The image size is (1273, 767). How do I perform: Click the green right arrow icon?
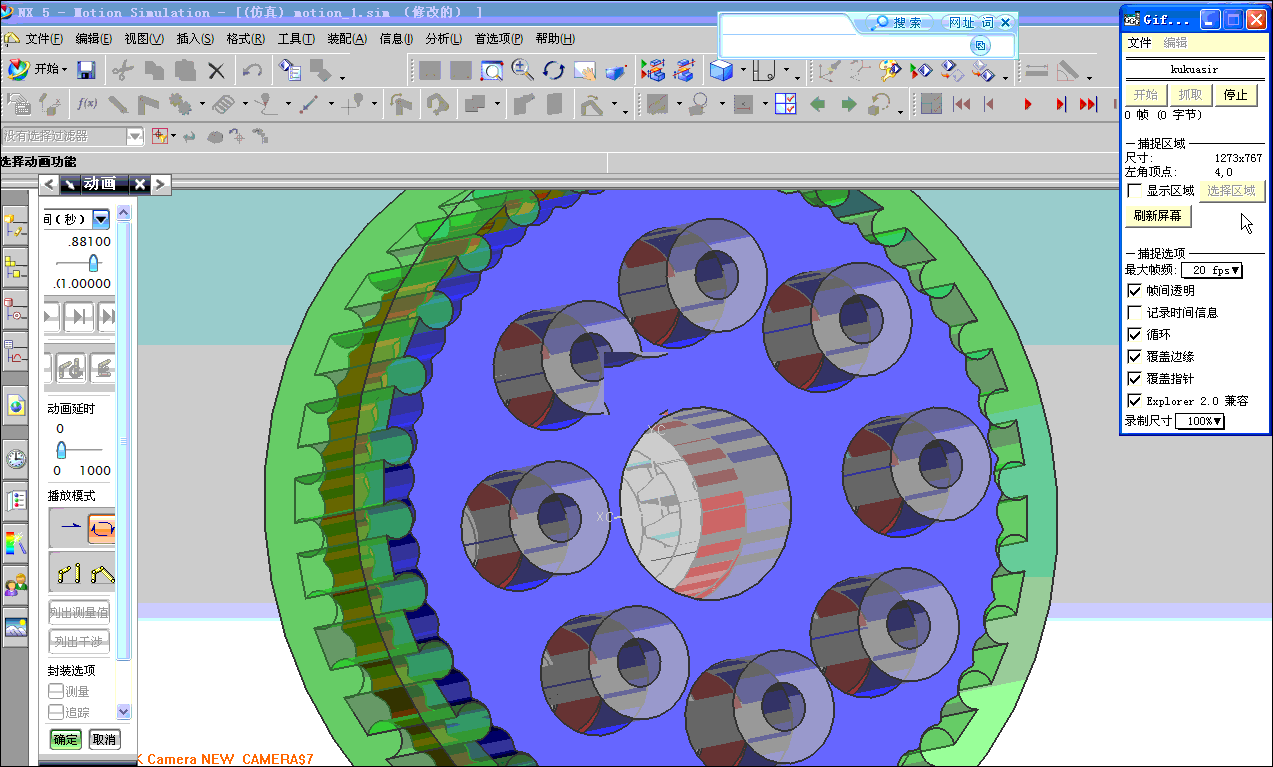click(x=848, y=103)
